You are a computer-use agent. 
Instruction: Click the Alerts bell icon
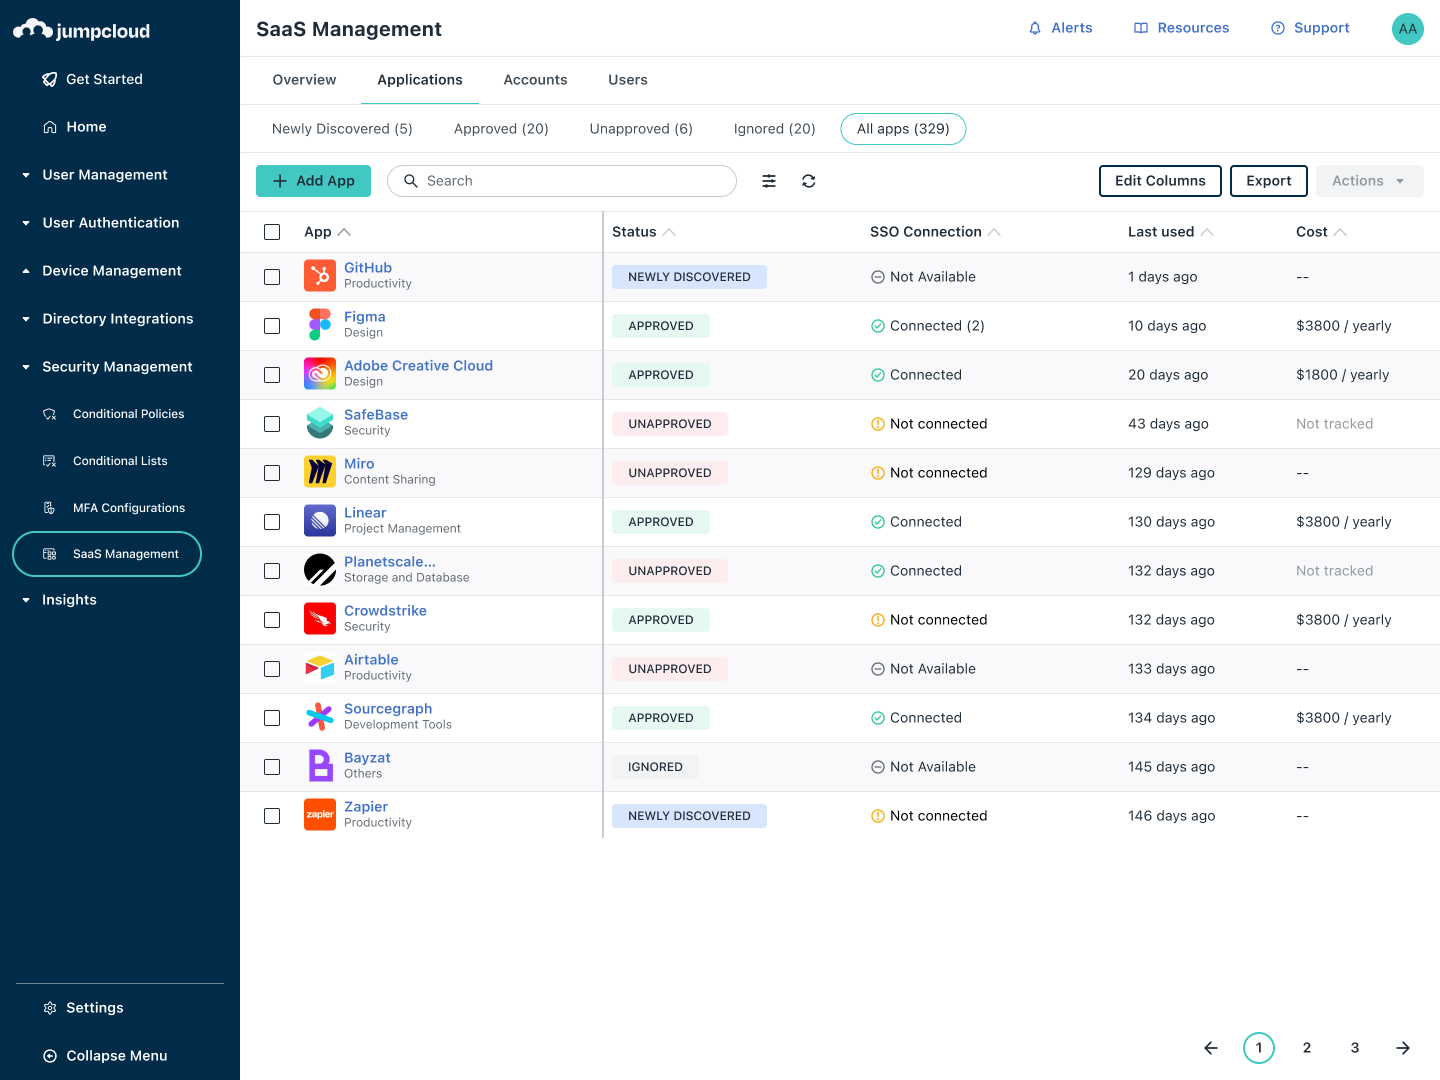pyautogui.click(x=1035, y=28)
